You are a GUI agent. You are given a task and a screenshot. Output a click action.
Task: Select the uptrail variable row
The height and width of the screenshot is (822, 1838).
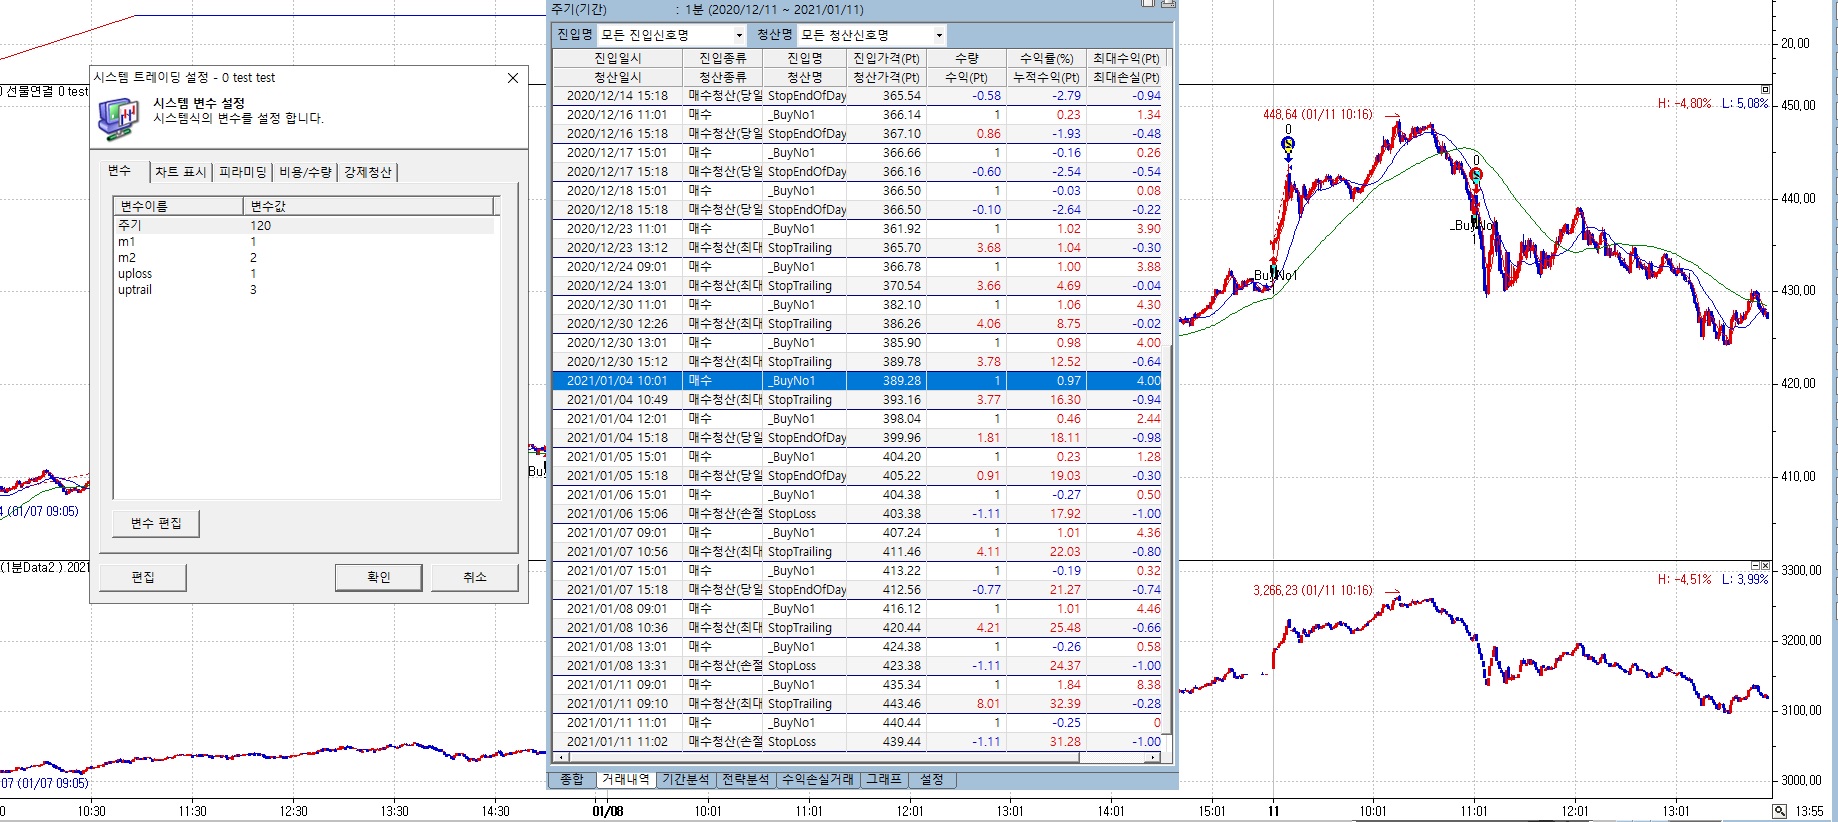135,290
